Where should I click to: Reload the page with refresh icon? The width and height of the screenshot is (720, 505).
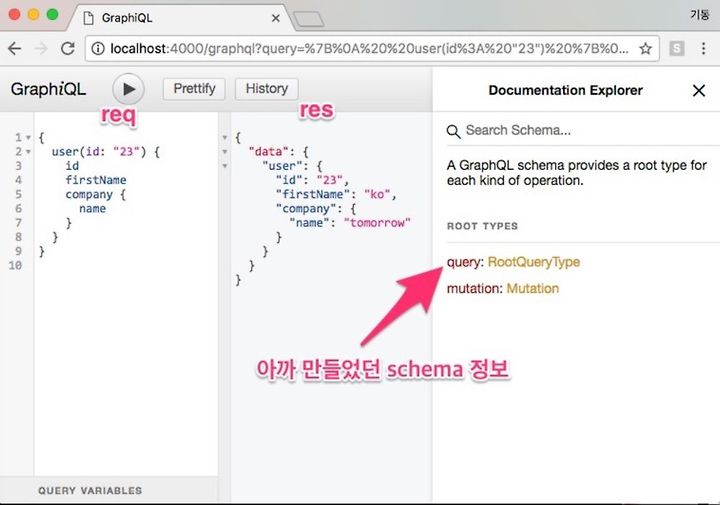[68, 48]
